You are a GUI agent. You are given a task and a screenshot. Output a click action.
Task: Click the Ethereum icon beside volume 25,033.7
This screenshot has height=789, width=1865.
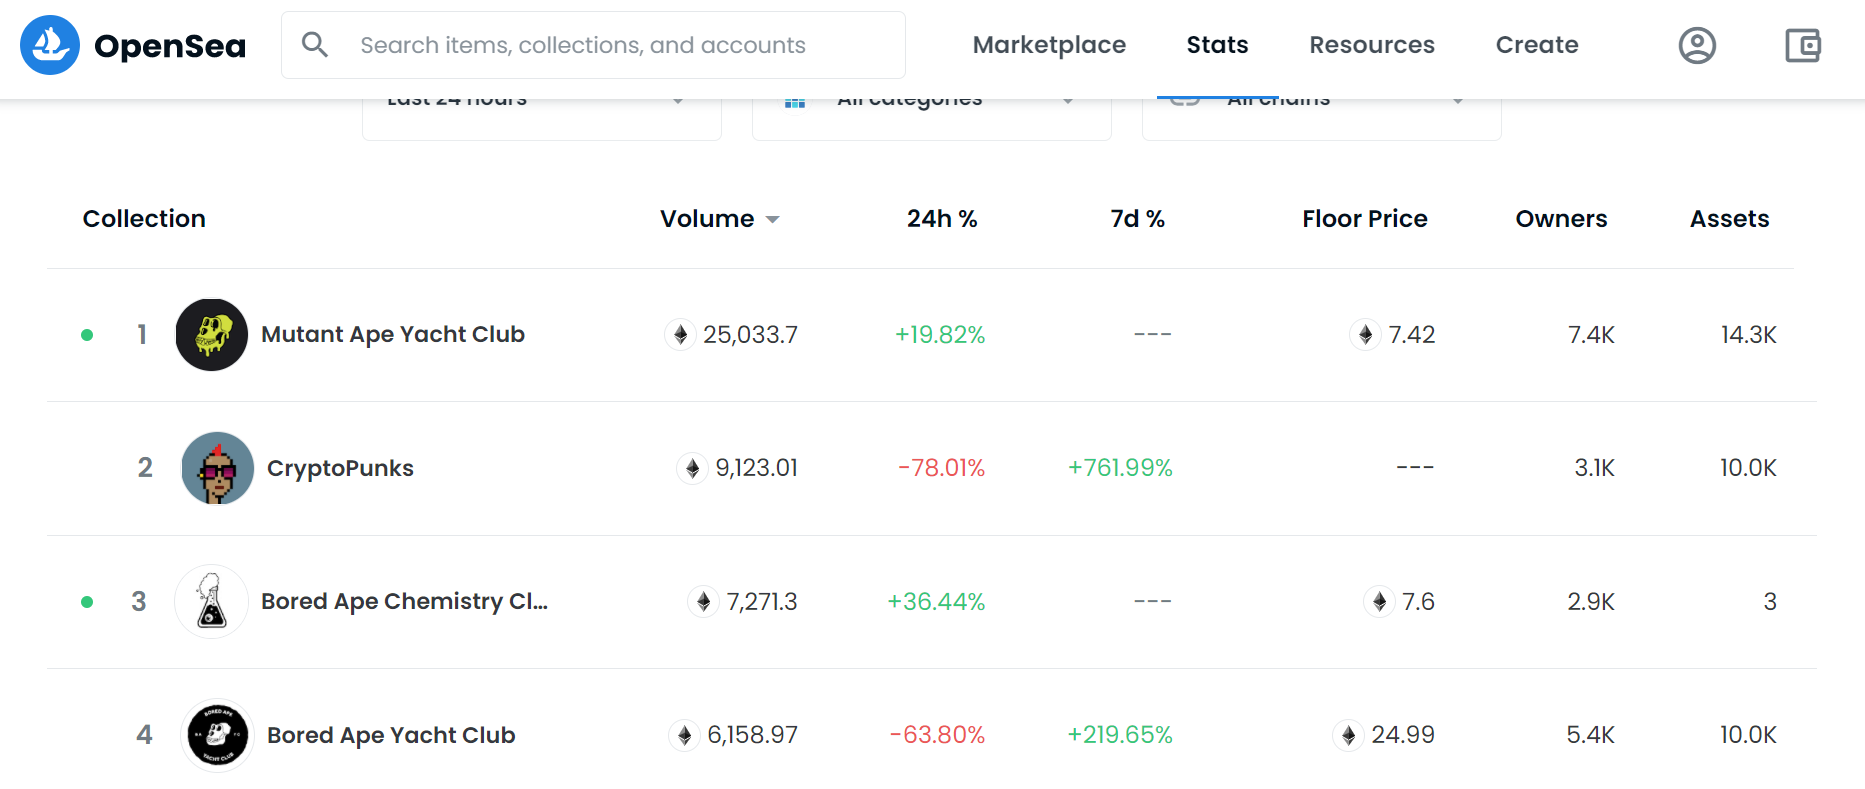click(x=681, y=334)
